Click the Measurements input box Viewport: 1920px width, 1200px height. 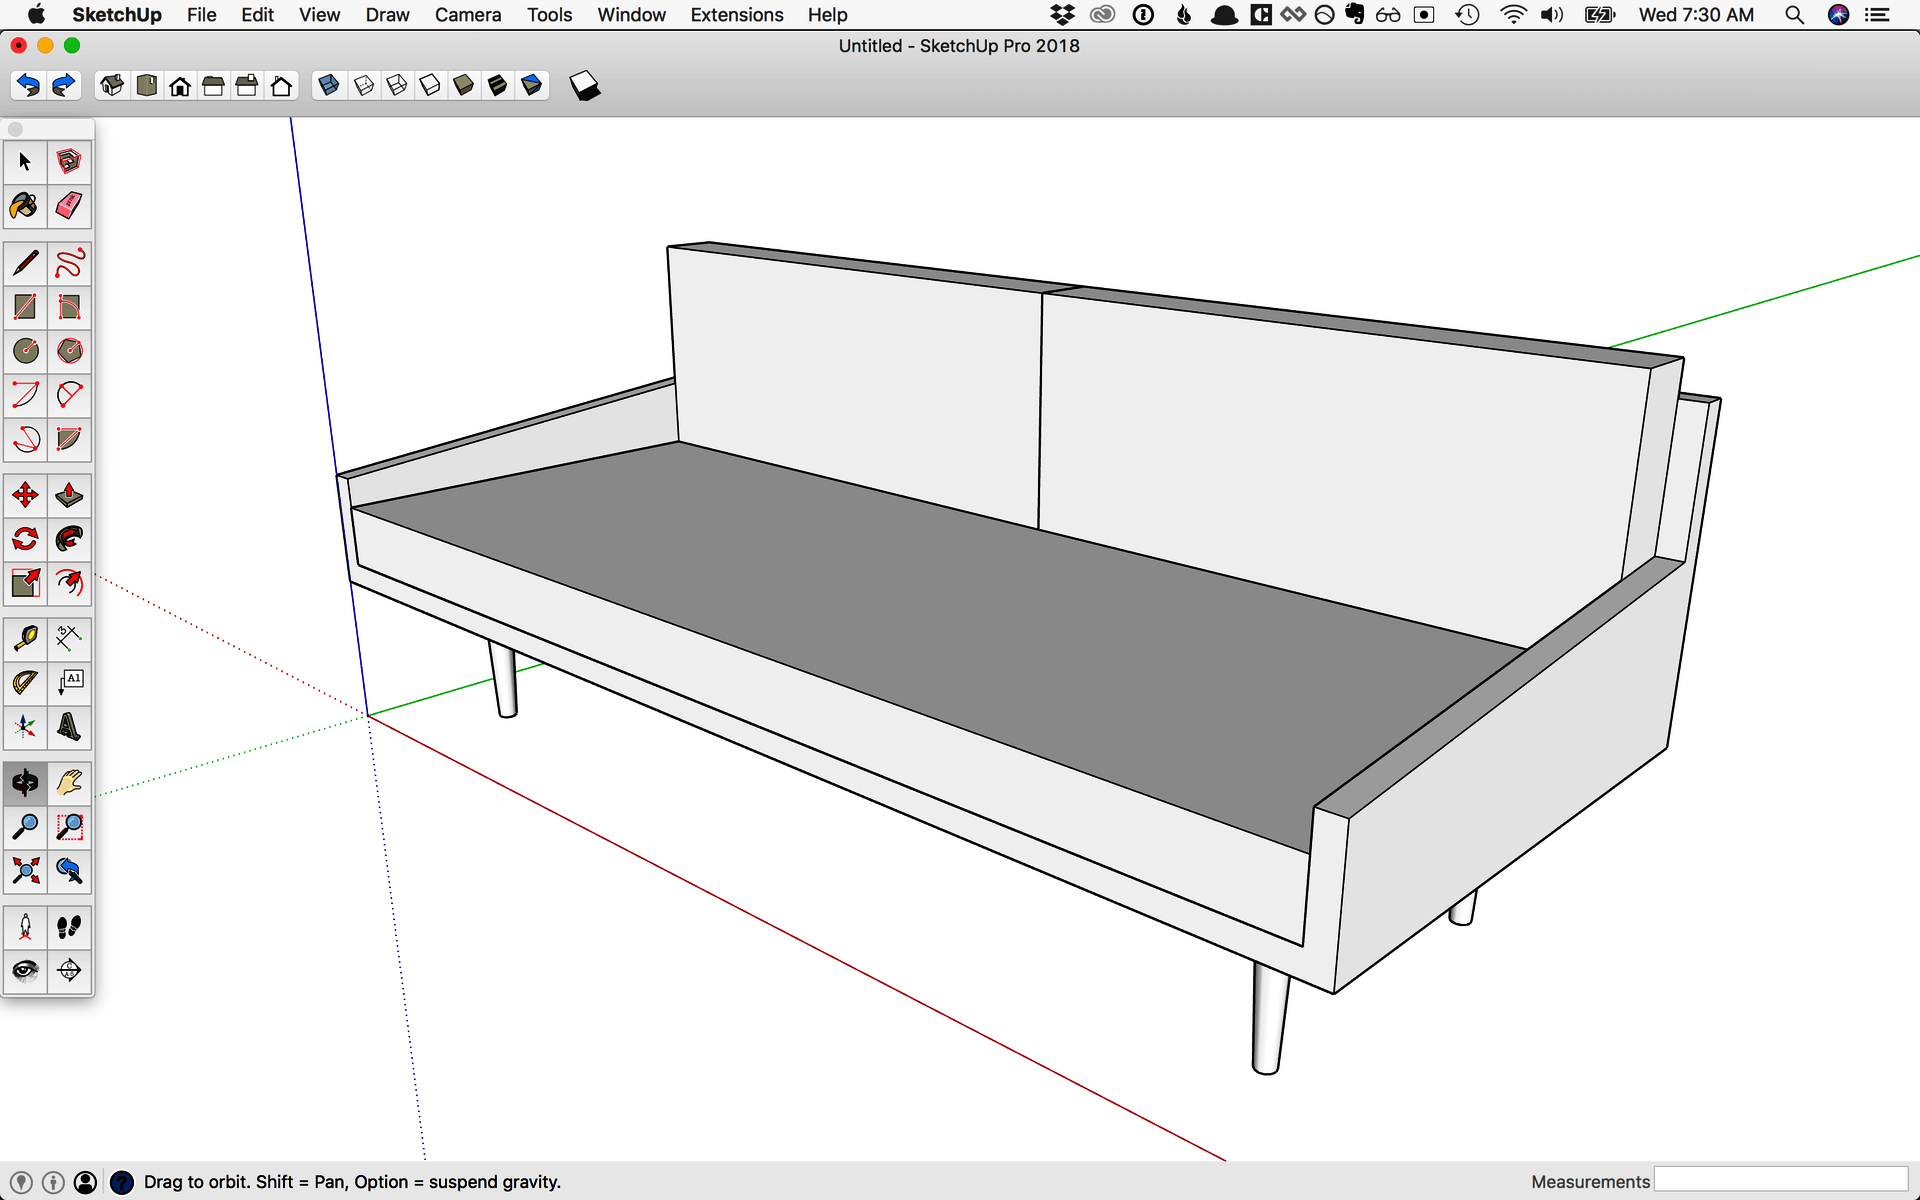point(1781,1180)
